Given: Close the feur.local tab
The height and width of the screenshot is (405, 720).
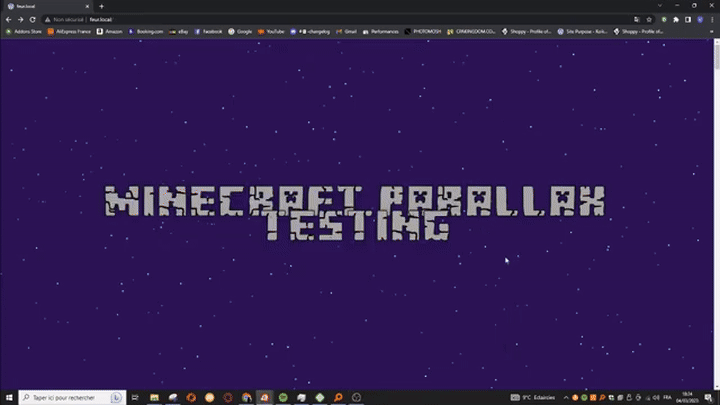Looking at the screenshot, I should click(87, 6).
